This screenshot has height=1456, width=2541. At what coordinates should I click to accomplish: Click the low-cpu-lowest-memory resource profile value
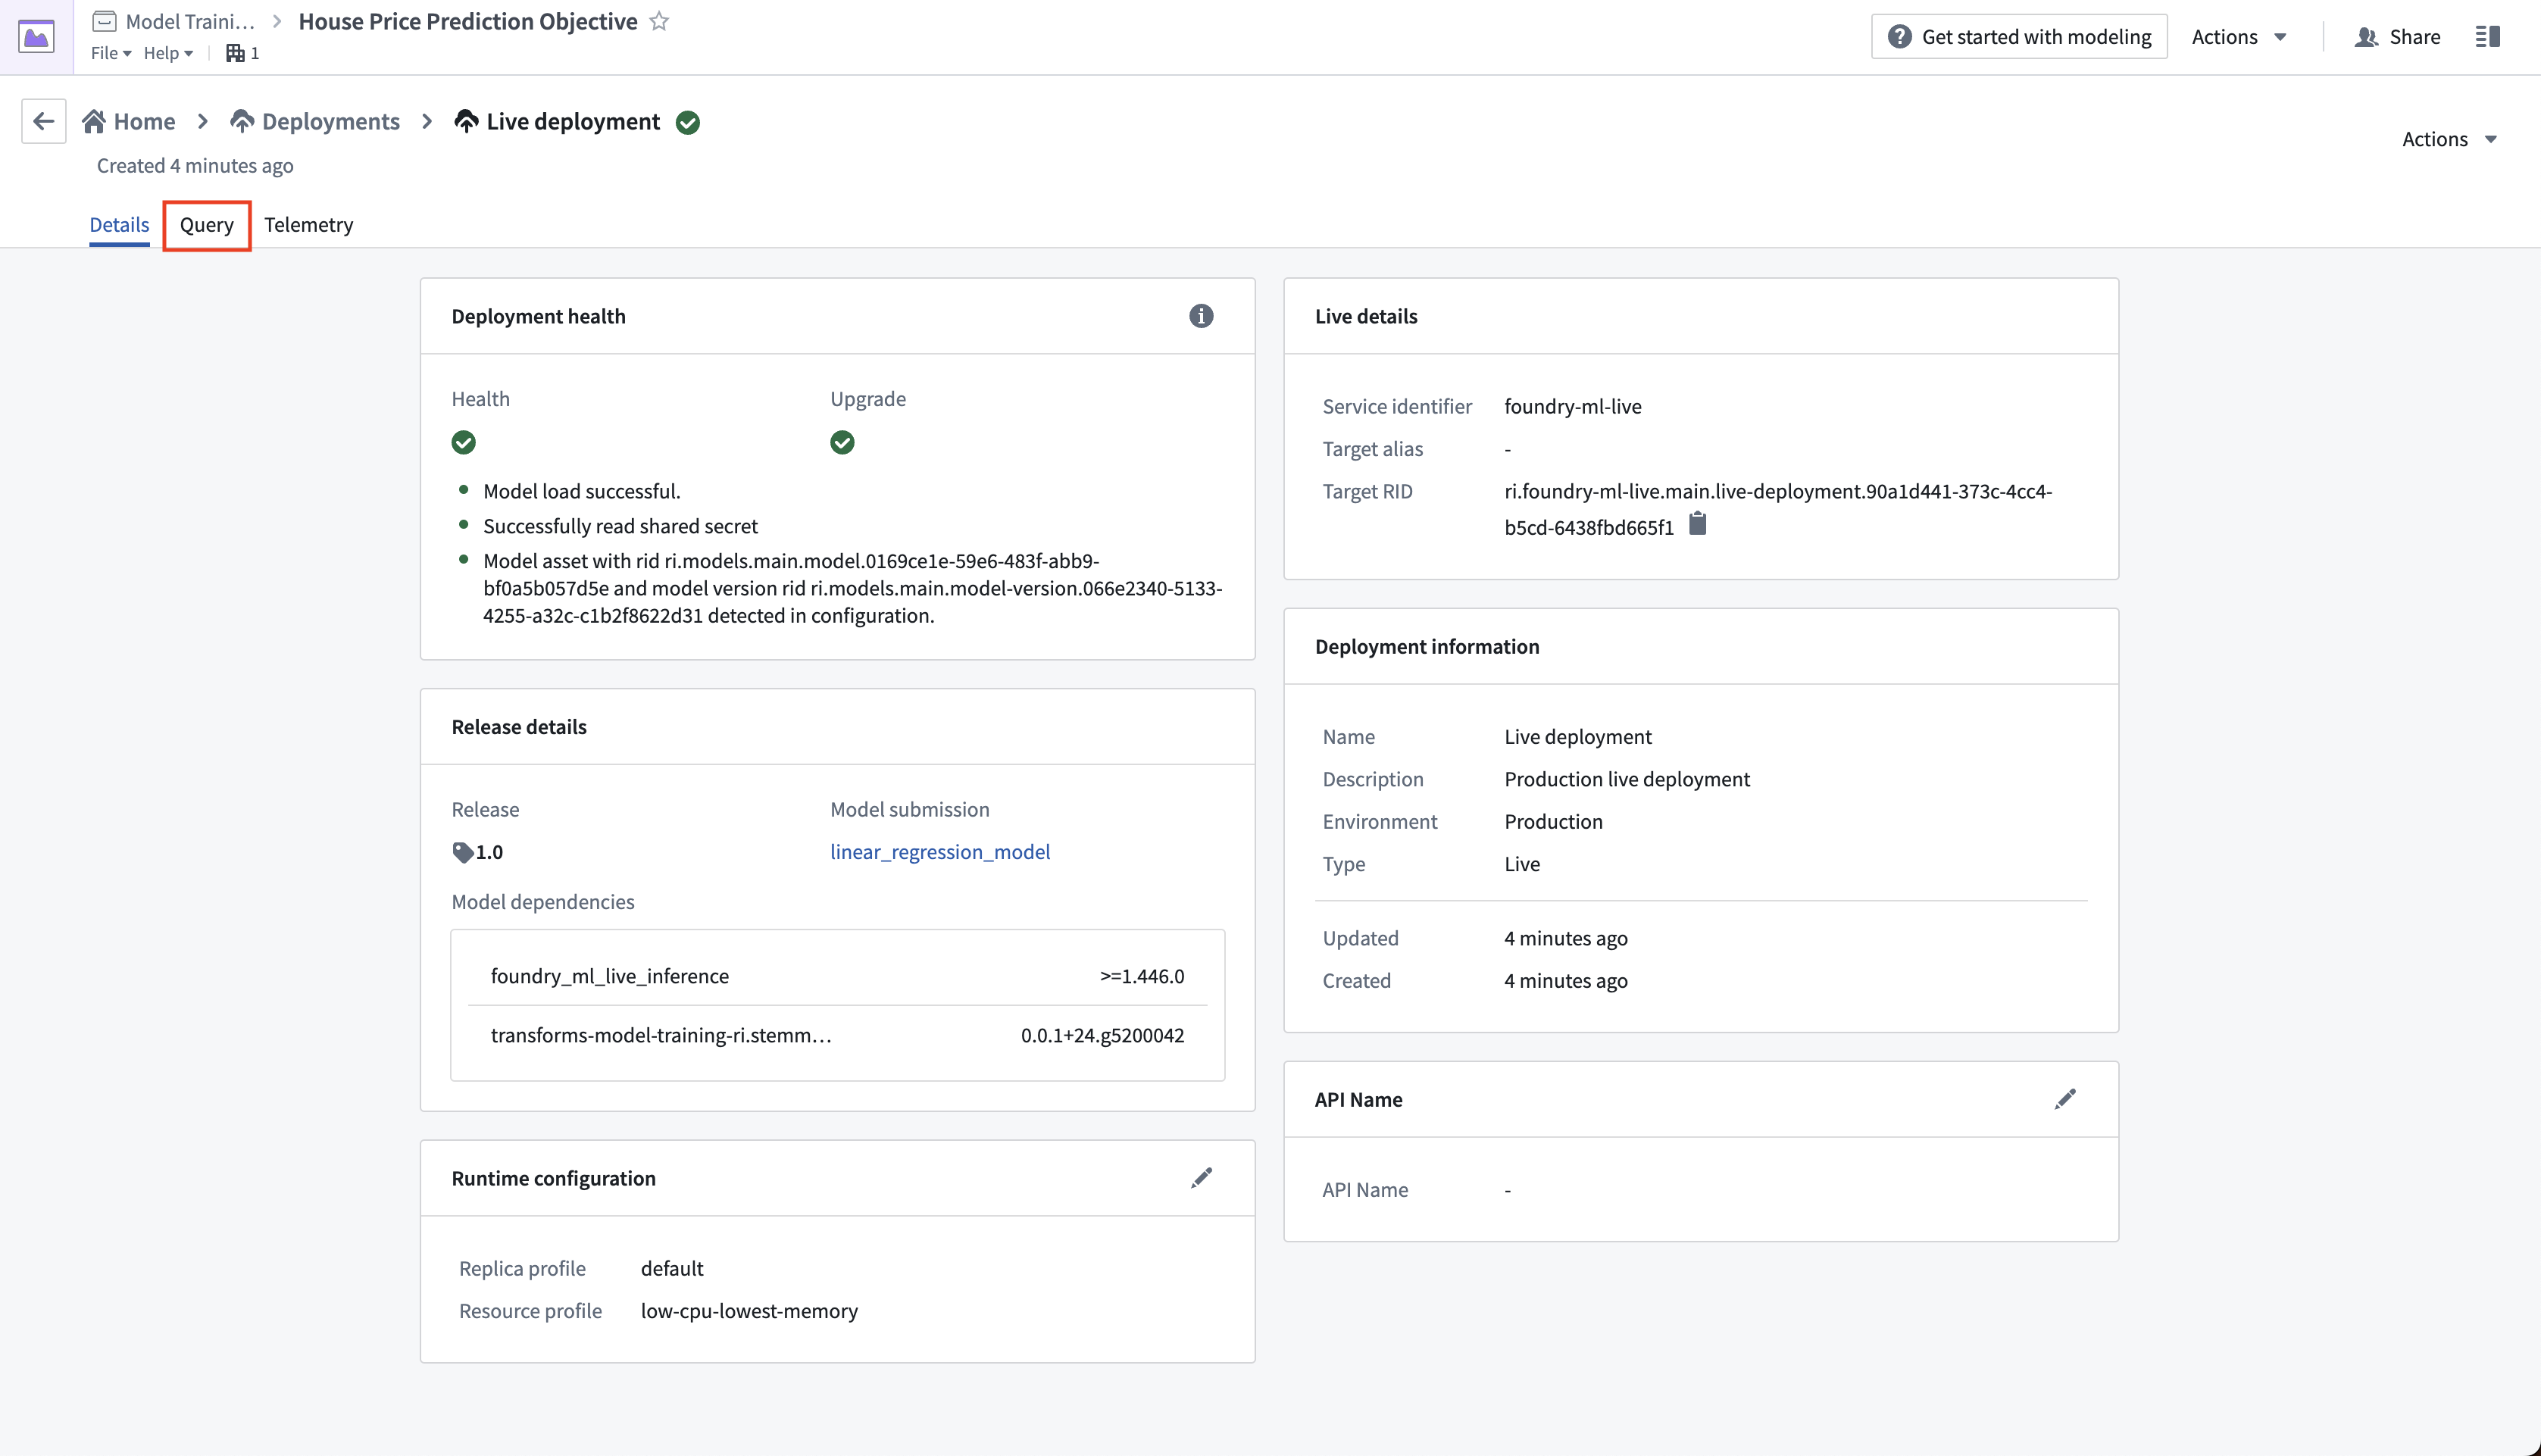click(749, 1310)
